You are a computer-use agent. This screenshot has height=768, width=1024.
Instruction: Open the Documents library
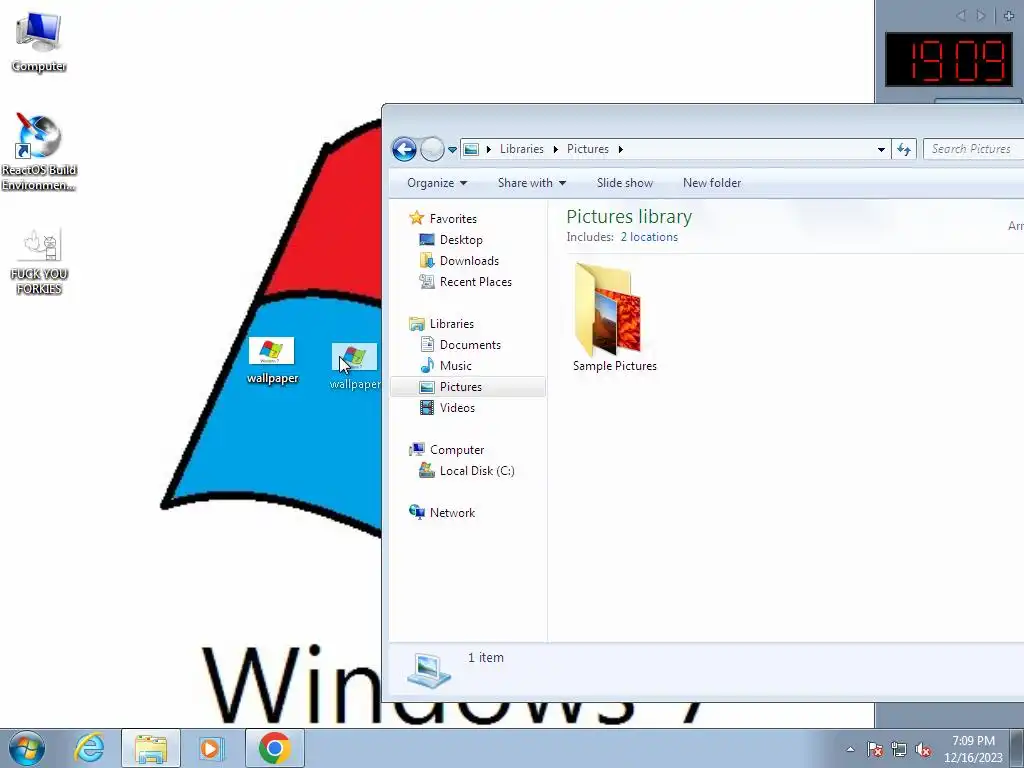coord(470,345)
